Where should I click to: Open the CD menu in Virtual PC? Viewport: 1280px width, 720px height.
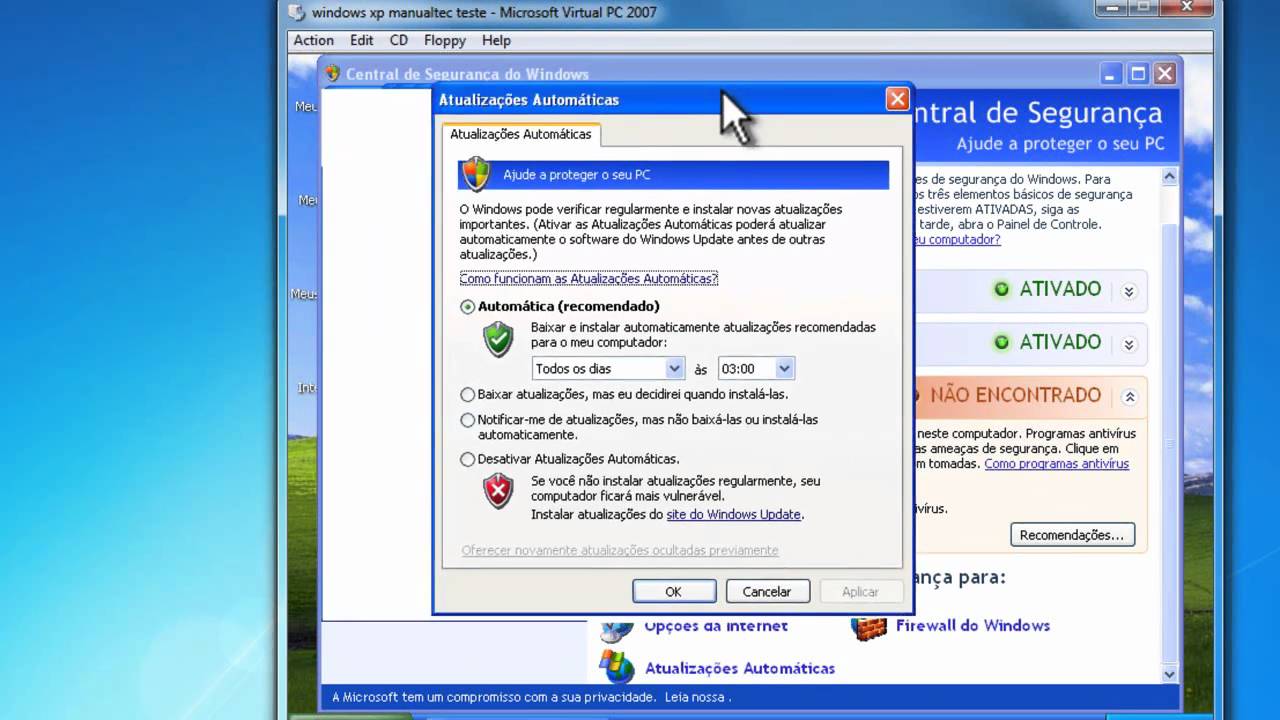[x=399, y=41]
